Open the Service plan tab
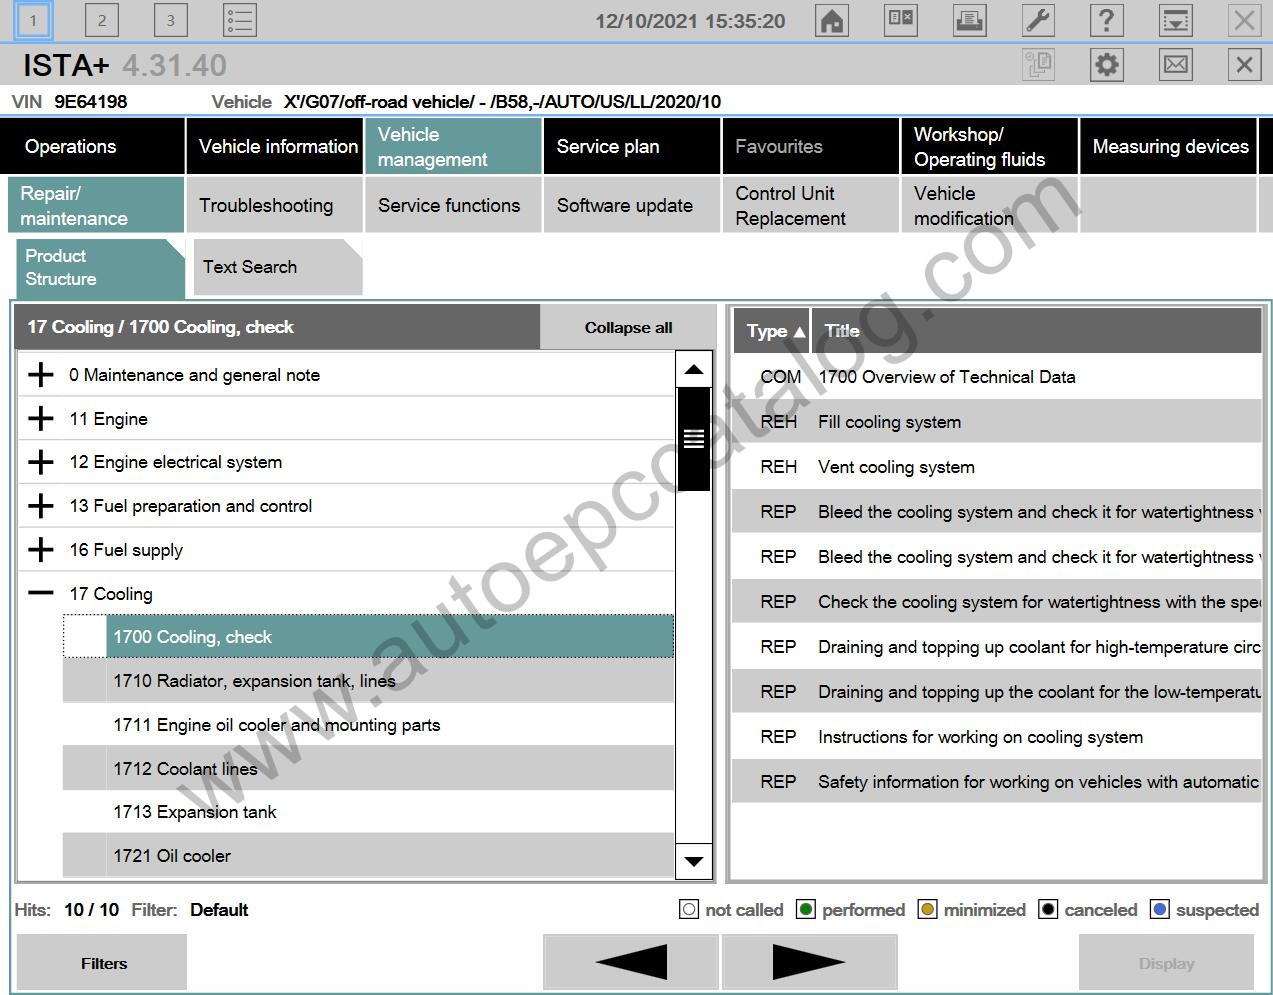Screen dimensions: 1273x995 coord(632,146)
